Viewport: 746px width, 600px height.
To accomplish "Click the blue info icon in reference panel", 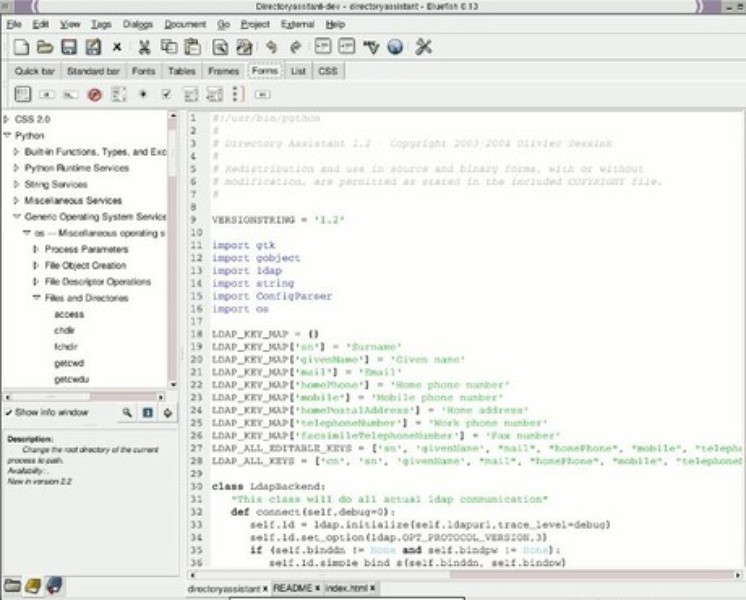I will point(148,413).
